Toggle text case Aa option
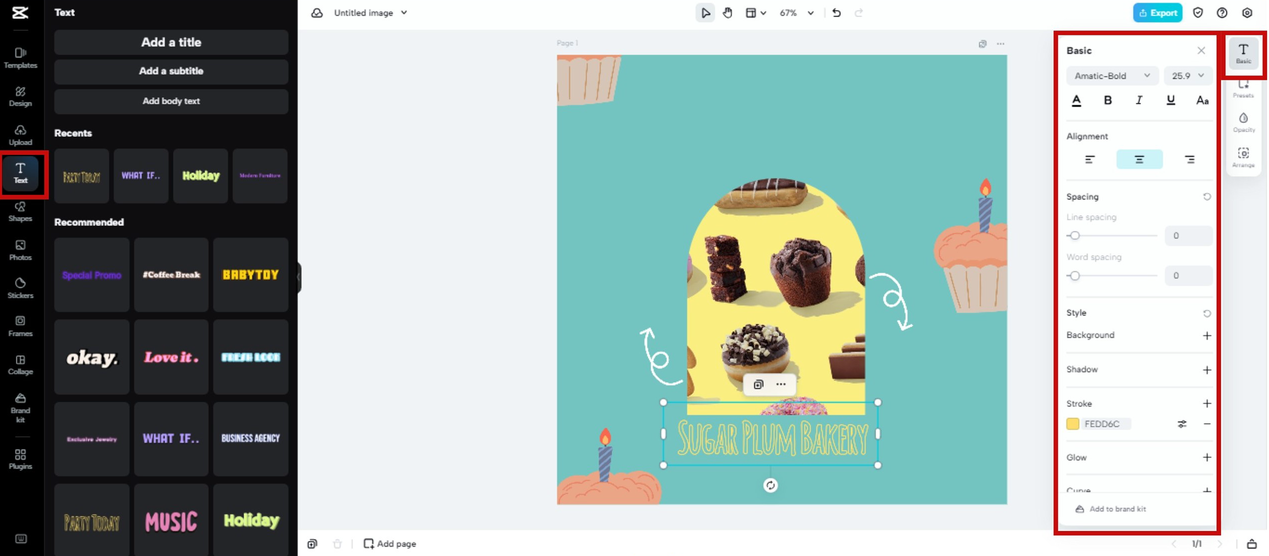1269x556 pixels. pyautogui.click(x=1202, y=100)
